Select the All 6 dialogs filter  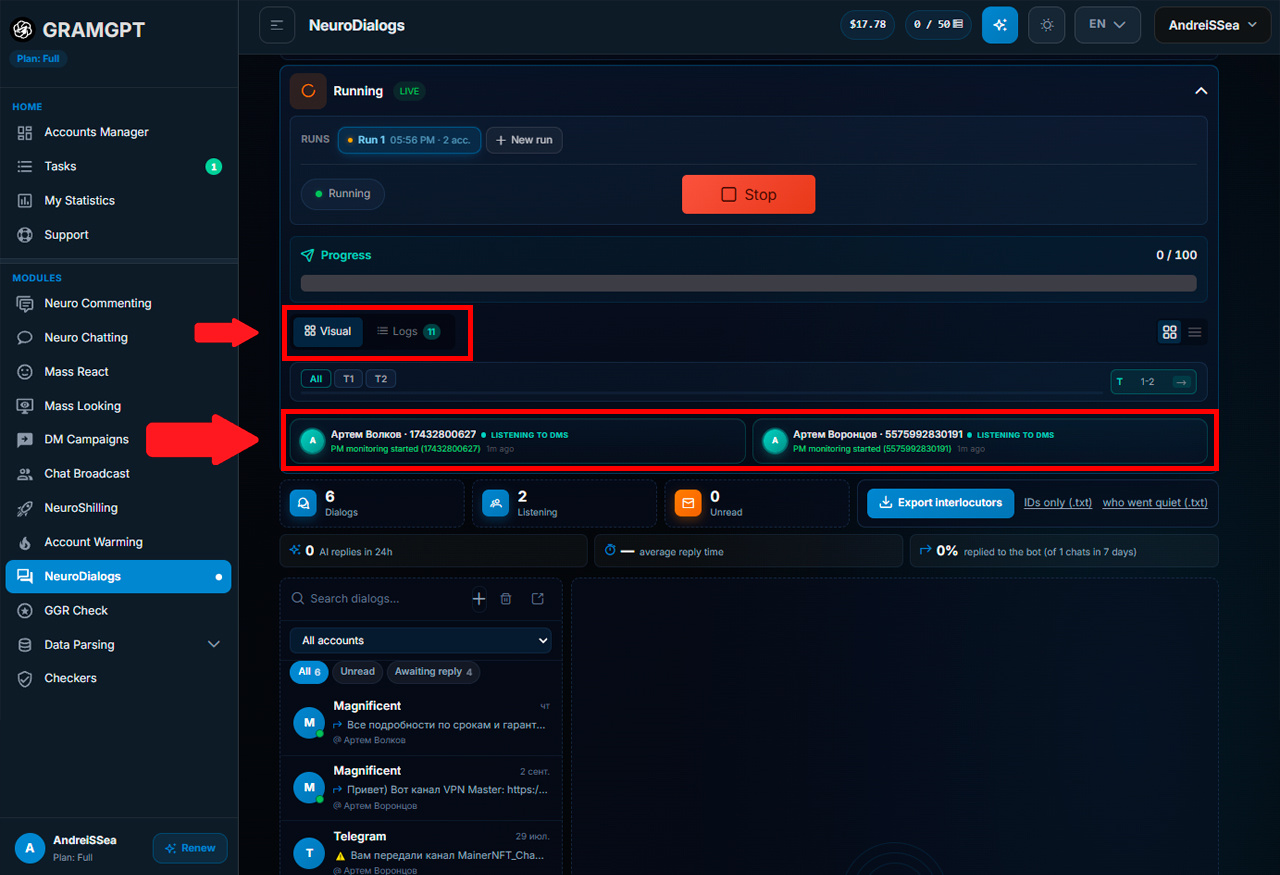pos(310,672)
